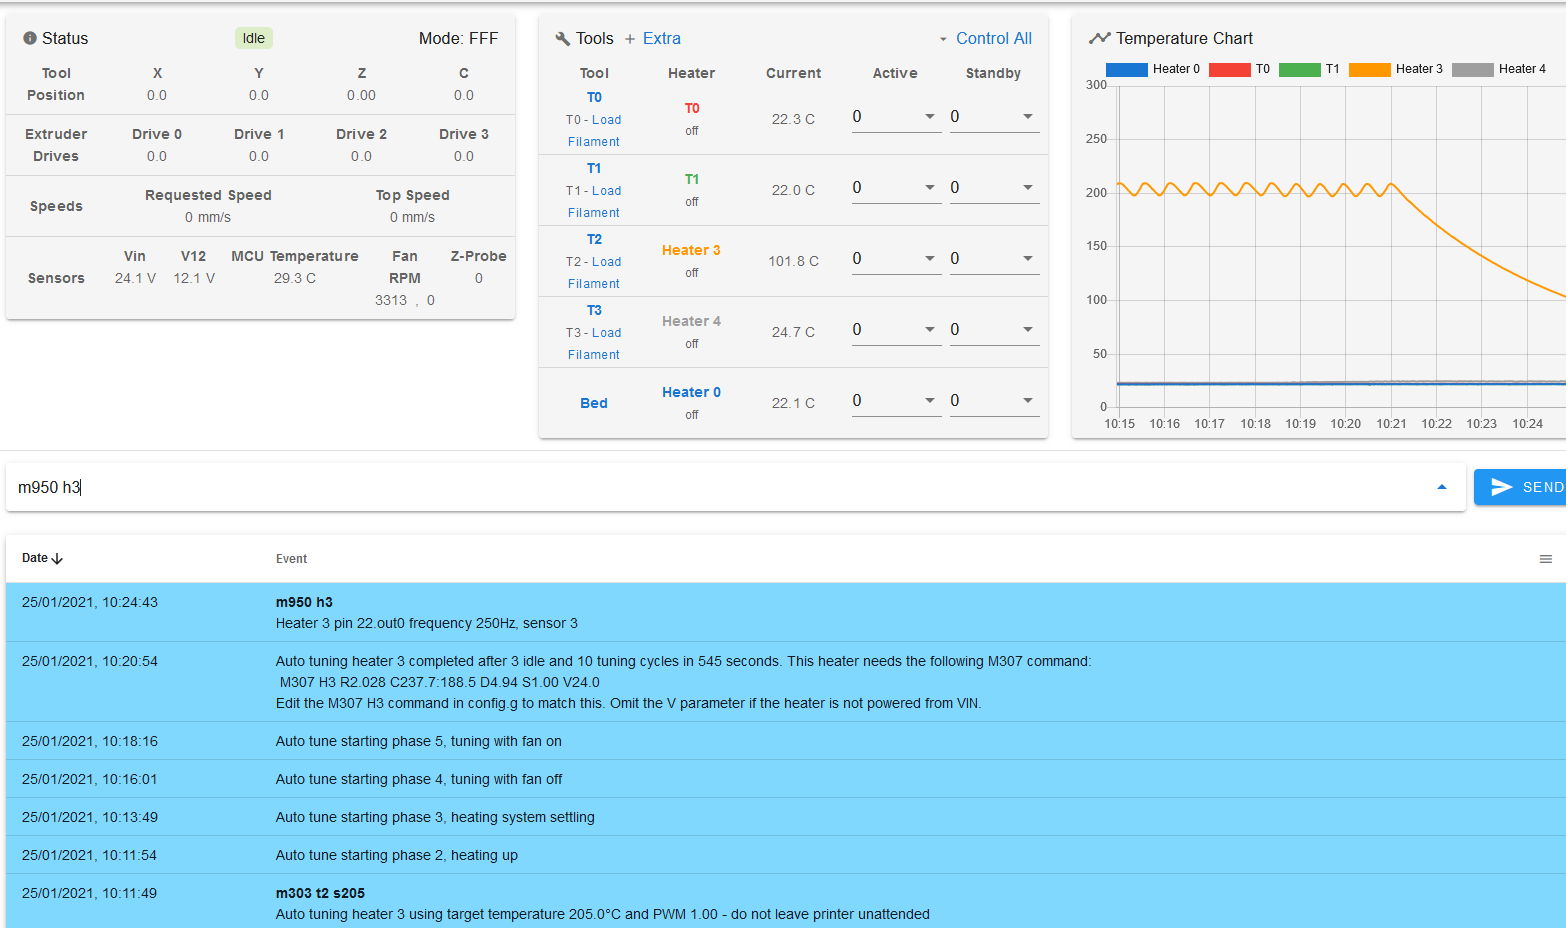Click MCU Temperature value 29.3 C

click(x=295, y=278)
